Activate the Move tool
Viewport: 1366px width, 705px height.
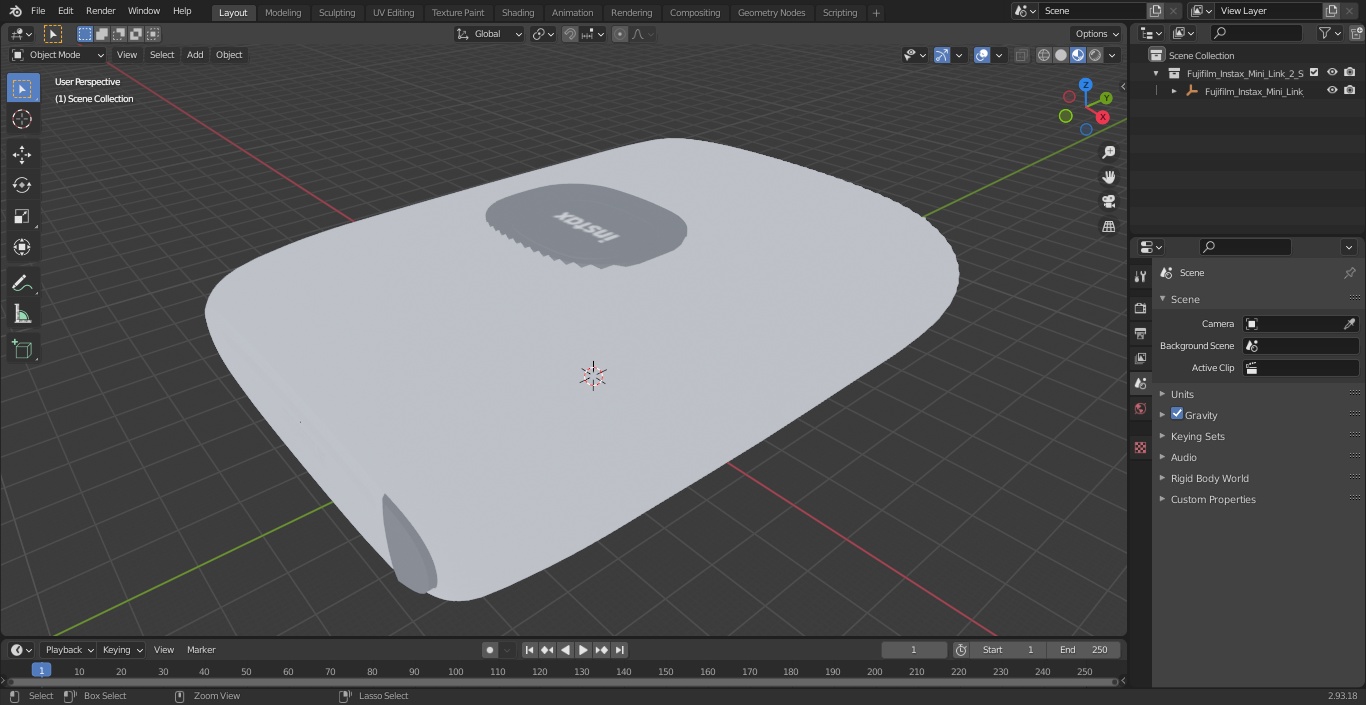22,154
